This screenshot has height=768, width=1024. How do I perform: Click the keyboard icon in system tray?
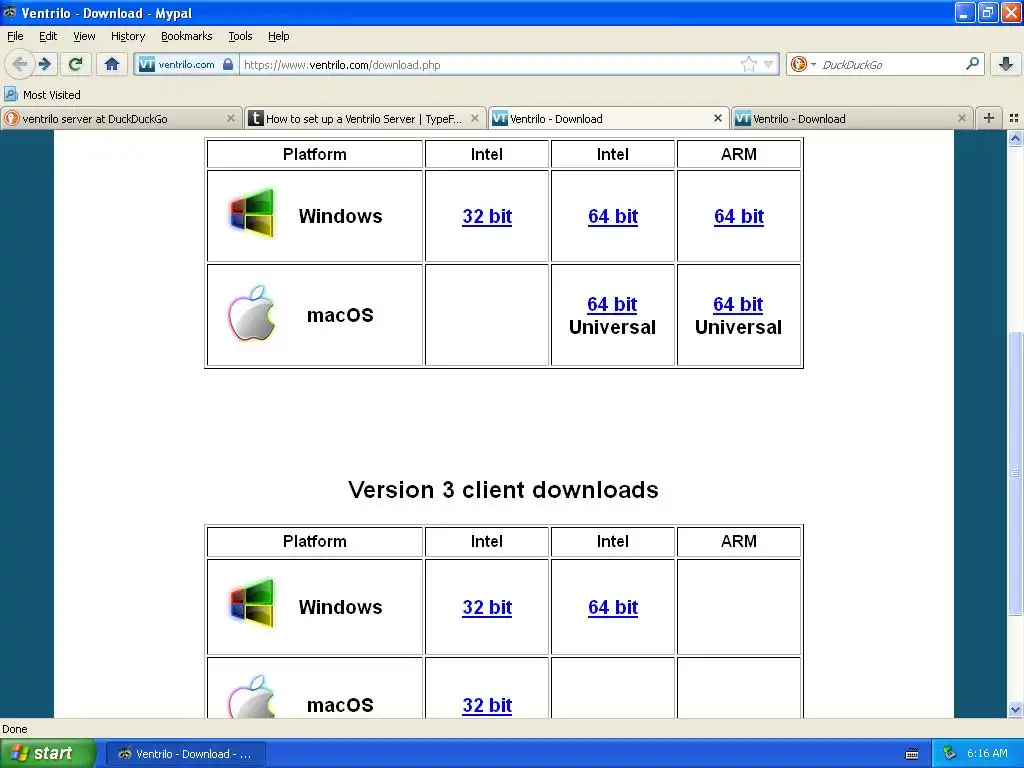912,754
